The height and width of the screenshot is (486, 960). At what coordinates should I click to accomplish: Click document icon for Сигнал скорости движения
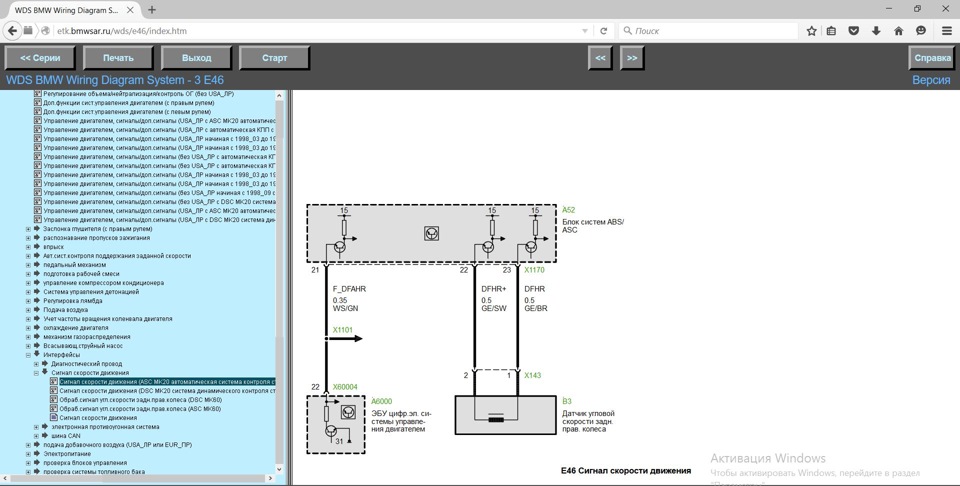(x=54, y=417)
